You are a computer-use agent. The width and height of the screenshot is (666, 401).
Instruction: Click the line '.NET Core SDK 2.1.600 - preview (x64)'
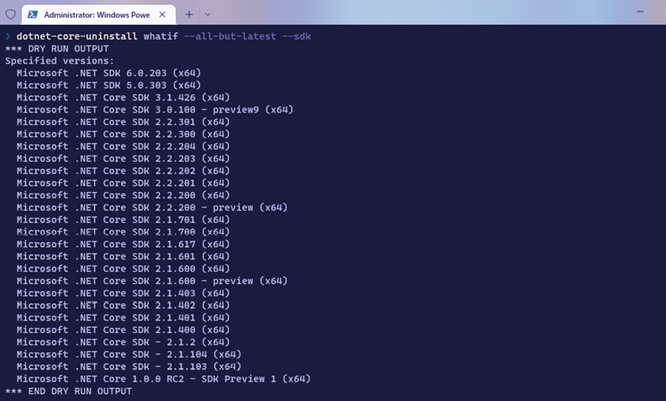pos(152,281)
